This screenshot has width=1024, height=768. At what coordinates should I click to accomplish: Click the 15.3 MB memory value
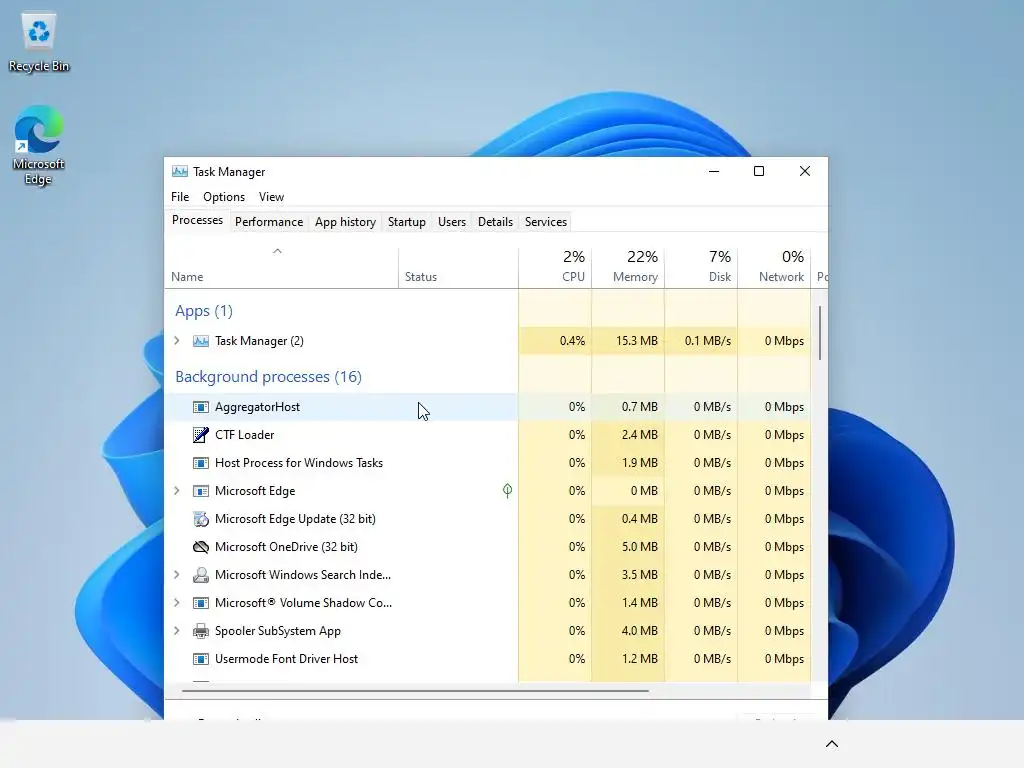coord(637,341)
